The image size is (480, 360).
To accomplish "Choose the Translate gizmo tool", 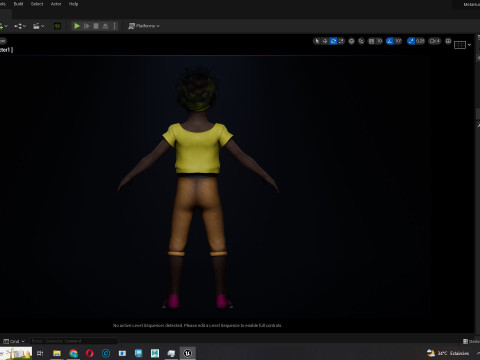I will click(325, 41).
